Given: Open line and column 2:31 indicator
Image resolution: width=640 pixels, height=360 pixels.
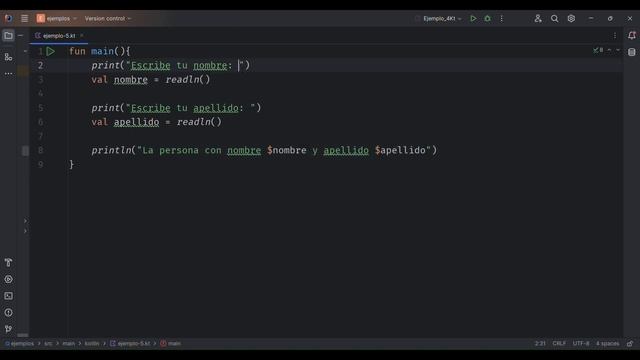Looking at the screenshot, I should (x=540, y=344).
